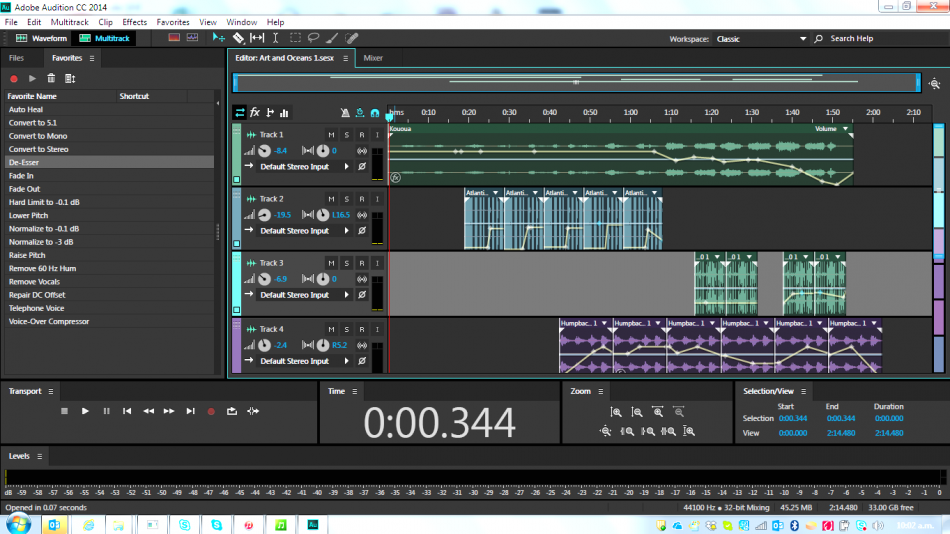The height and width of the screenshot is (534, 950).
Task: Click the Search Help field
Action: pyautogui.click(x=872, y=39)
